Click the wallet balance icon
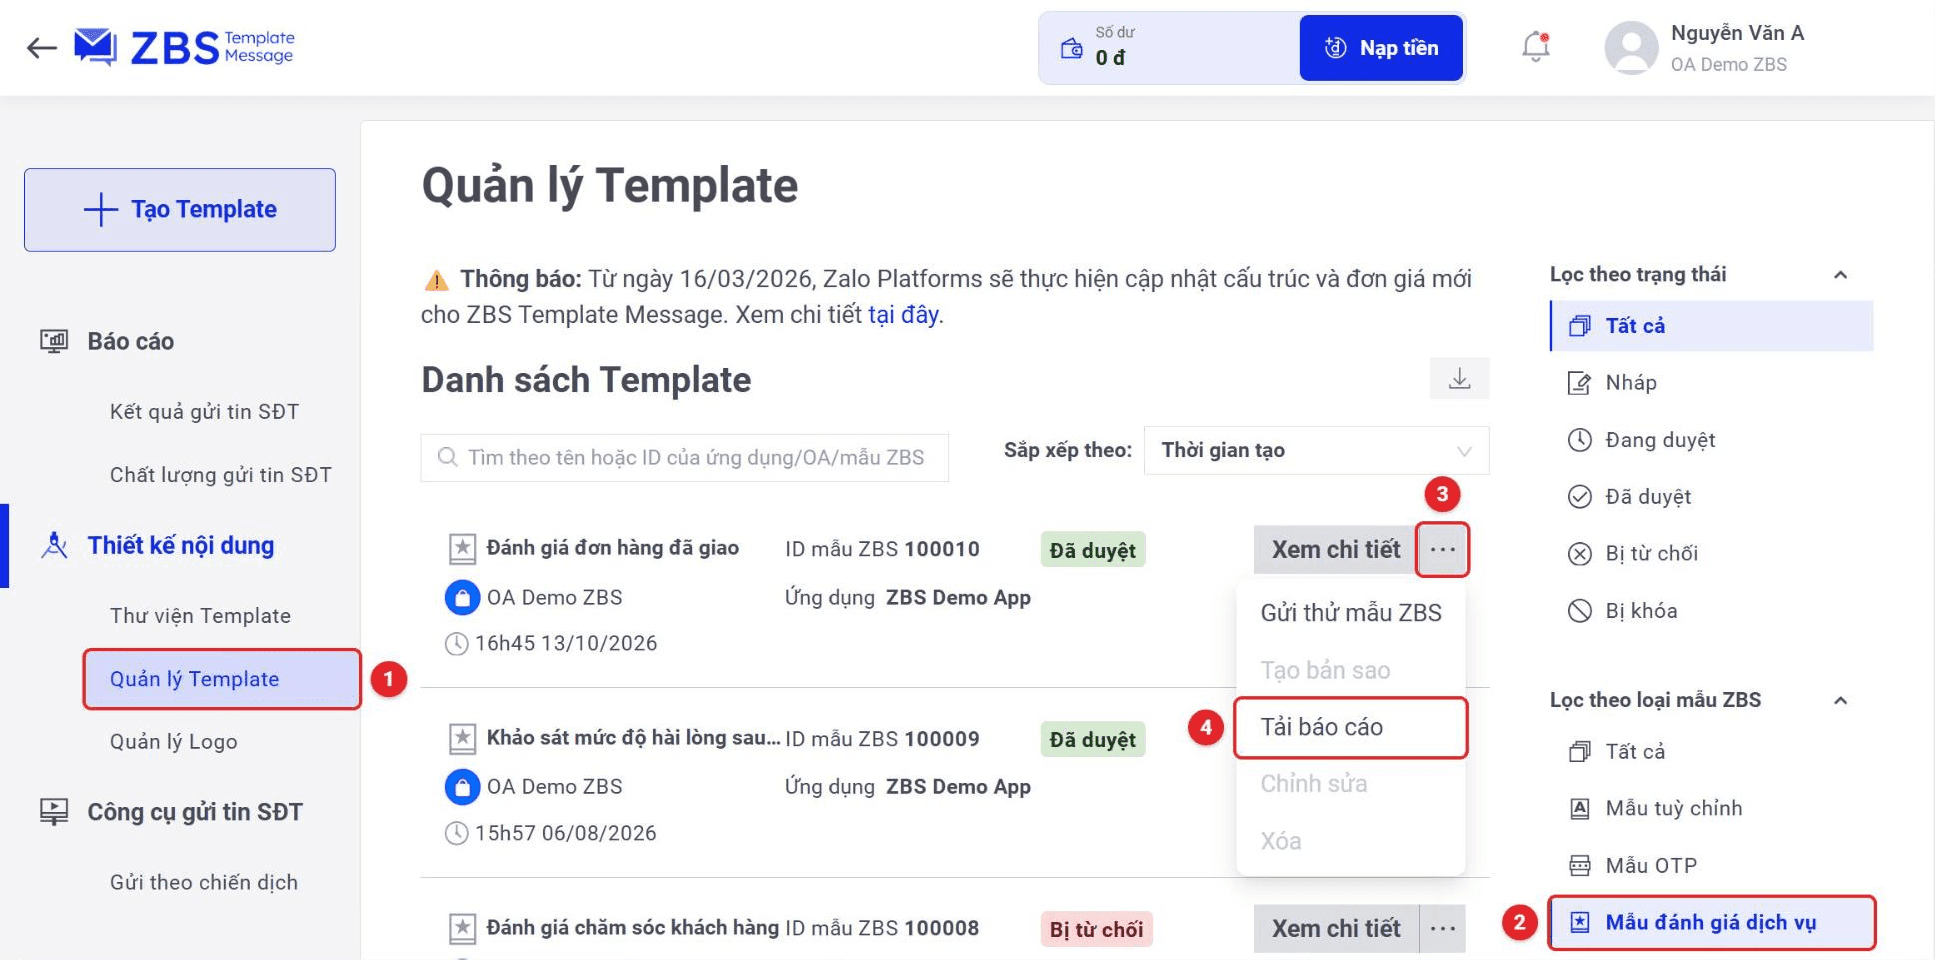 (x=1071, y=48)
